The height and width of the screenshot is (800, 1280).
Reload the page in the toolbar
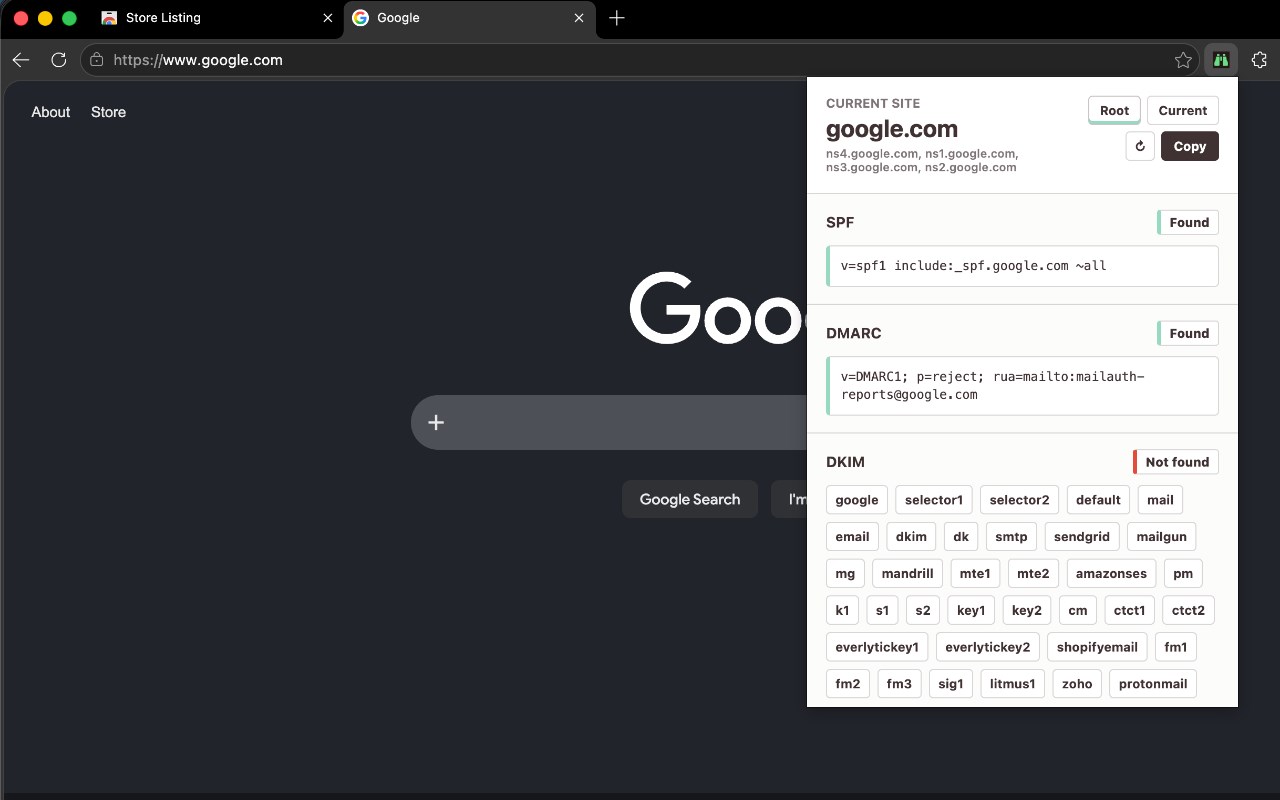coord(59,60)
